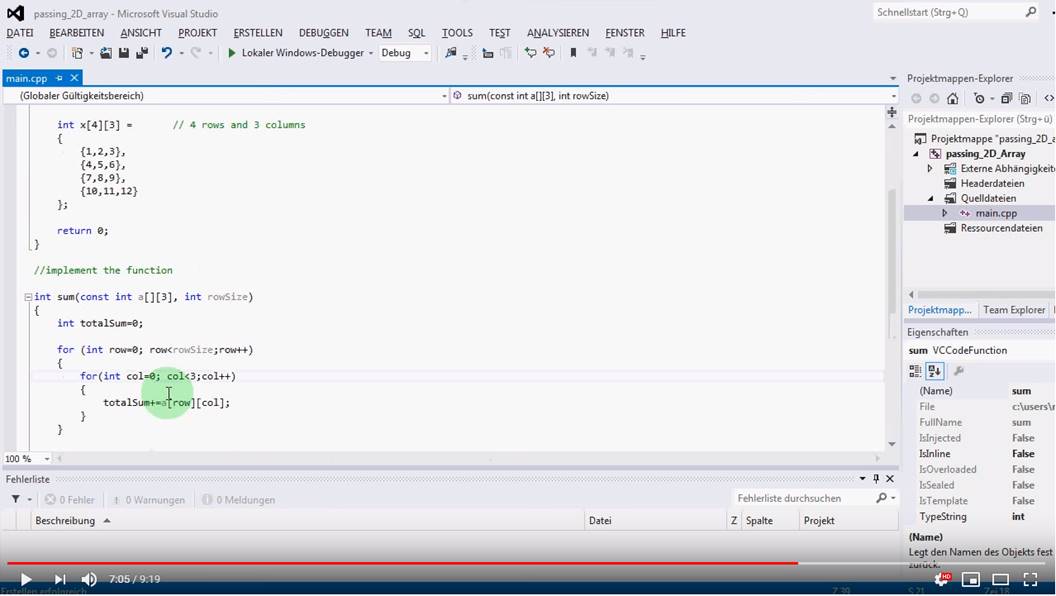Unpin the Fehlerliste panel via its pin icon
Image resolution: width=1056 pixels, height=596 pixels.
(x=875, y=479)
